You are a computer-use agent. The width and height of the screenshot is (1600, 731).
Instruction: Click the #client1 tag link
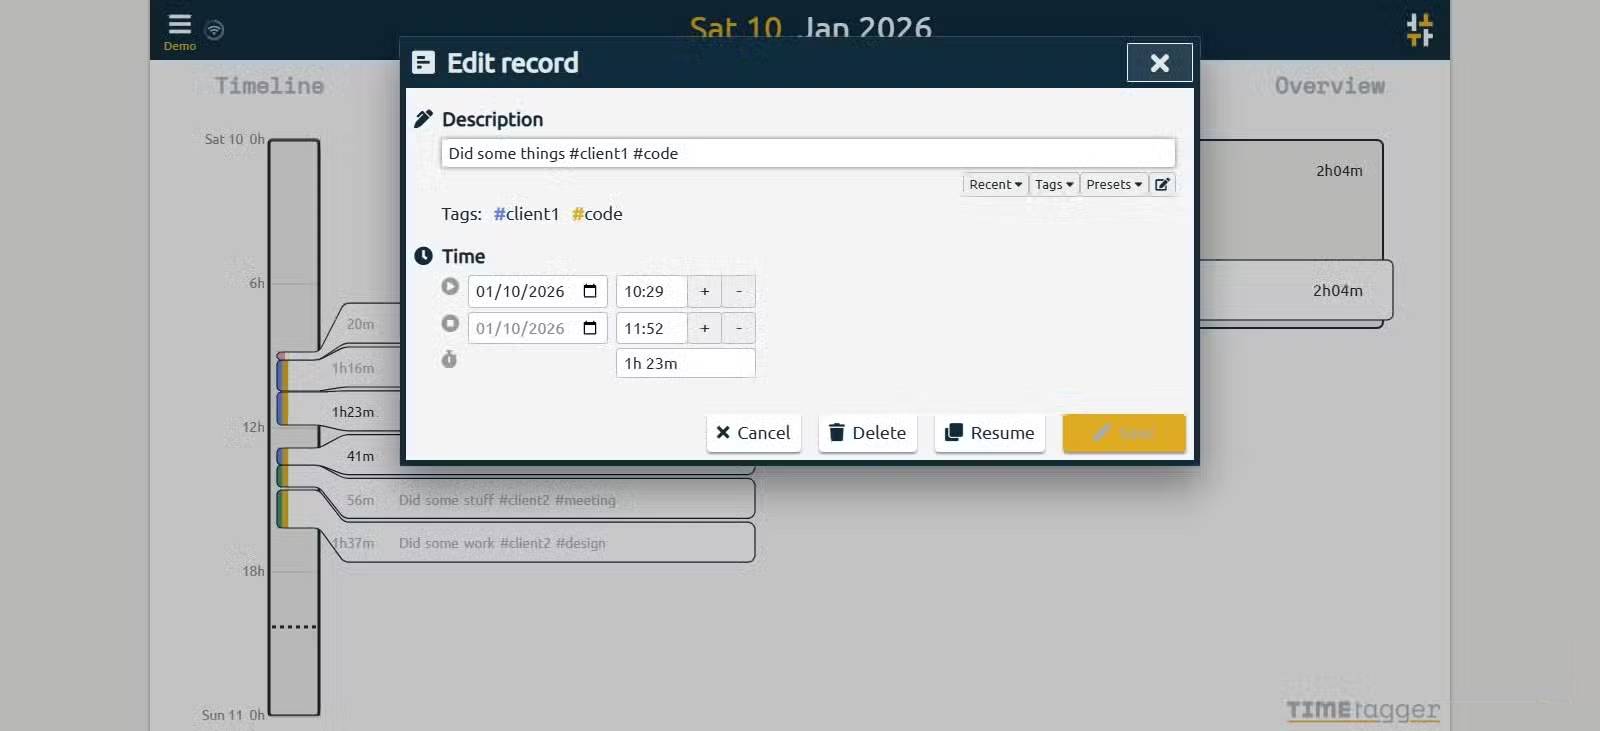(526, 214)
